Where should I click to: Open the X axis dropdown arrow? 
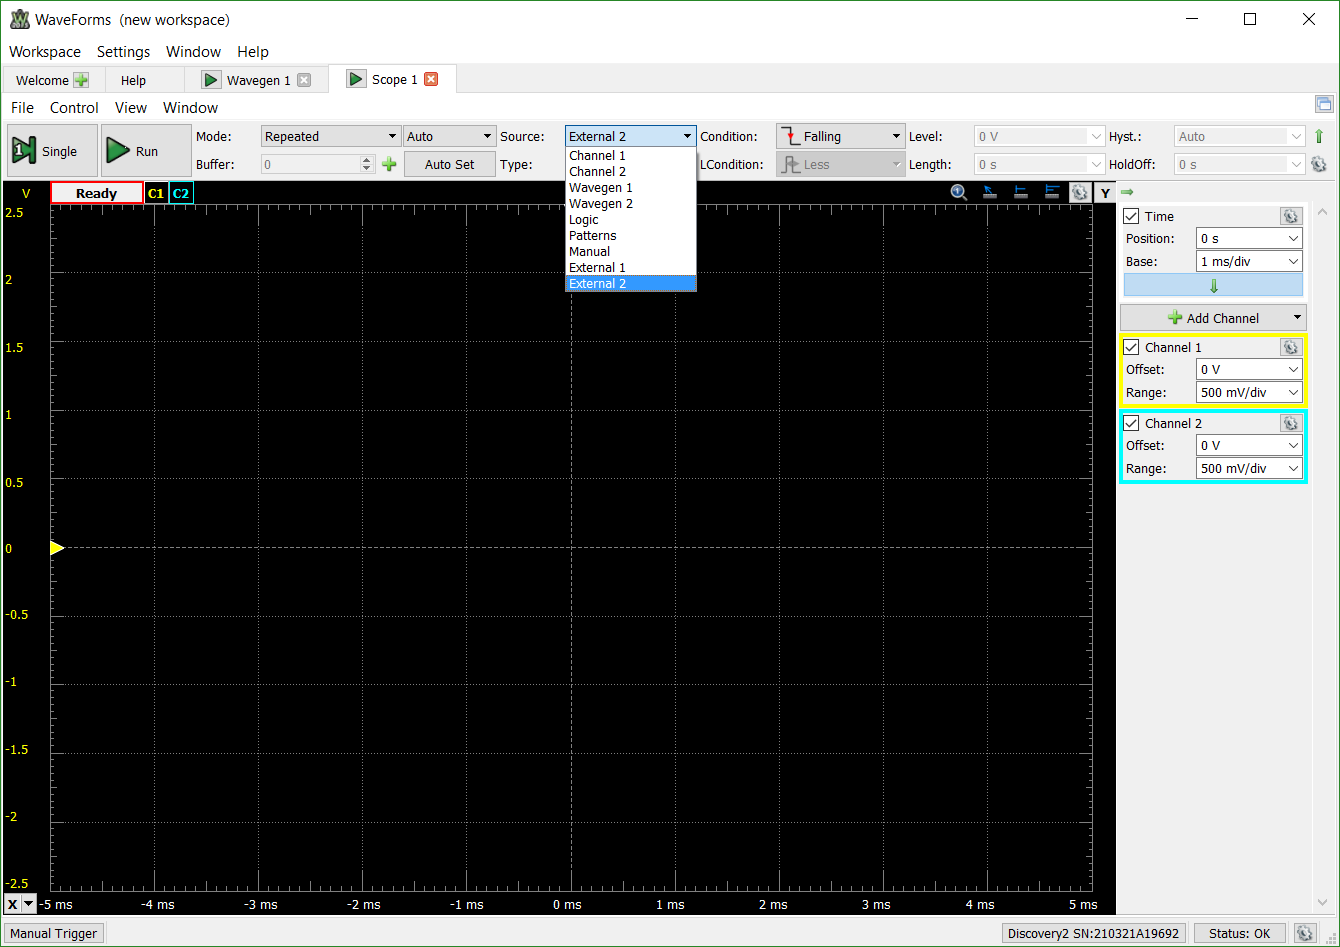point(28,904)
